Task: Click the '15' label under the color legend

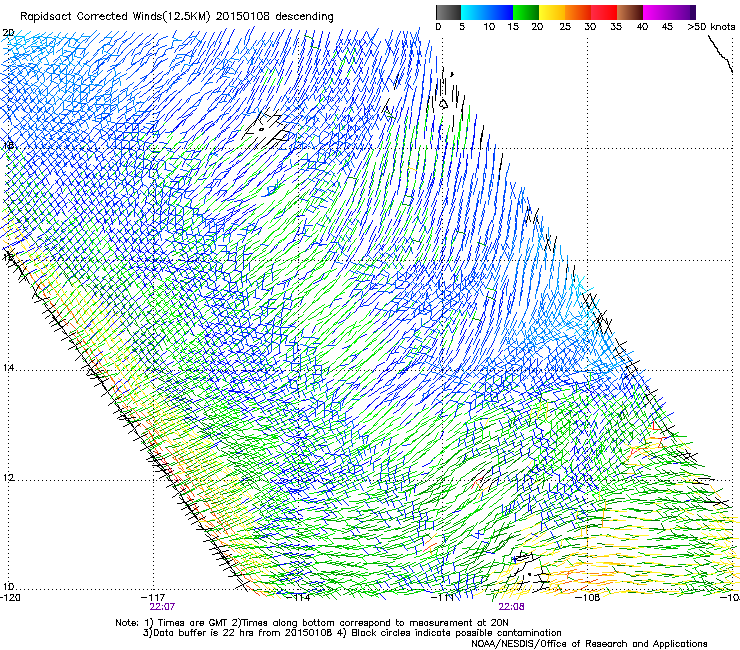Action: [513, 27]
